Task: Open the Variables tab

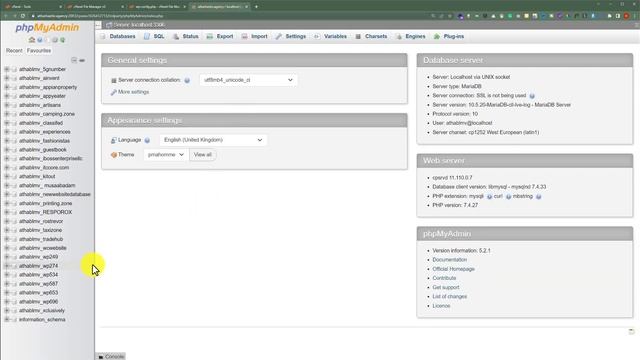Action: [x=330, y=36]
